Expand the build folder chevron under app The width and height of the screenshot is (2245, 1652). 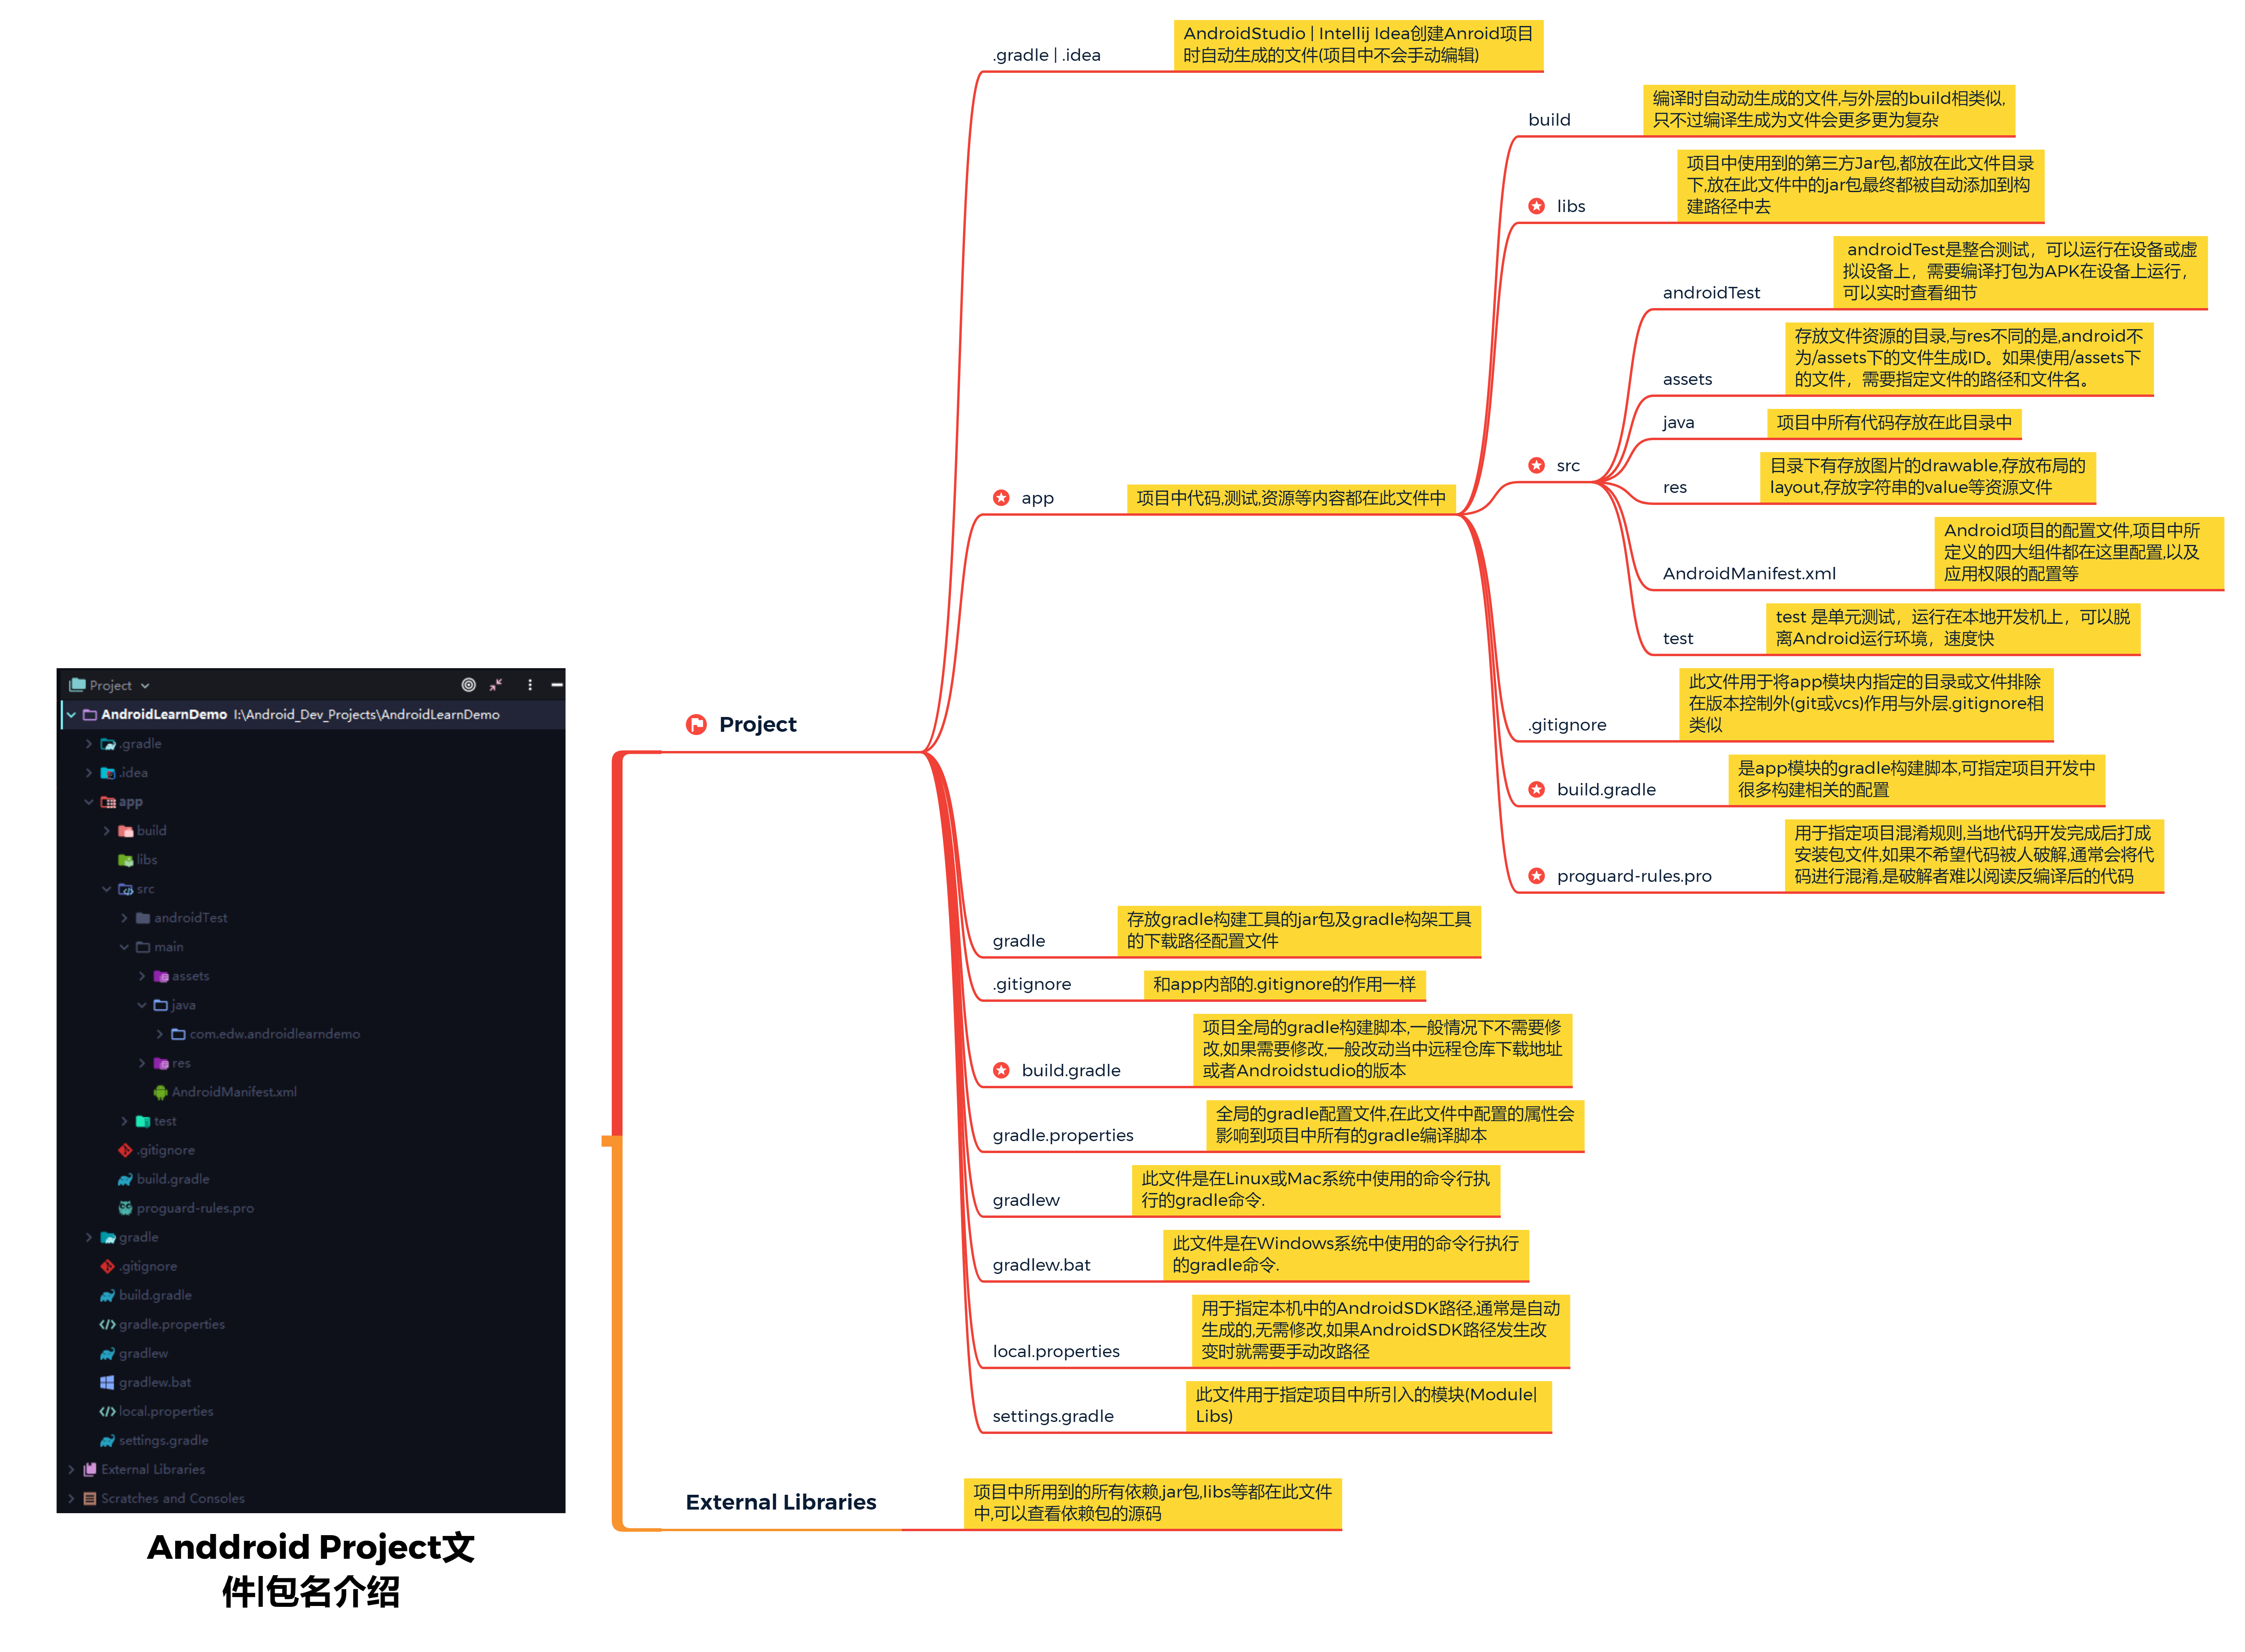(107, 831)
